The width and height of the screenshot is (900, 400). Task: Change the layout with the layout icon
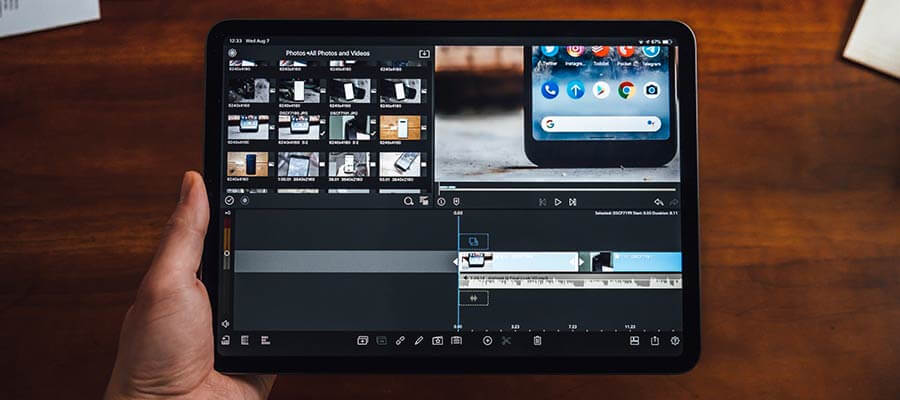[634, 341]
